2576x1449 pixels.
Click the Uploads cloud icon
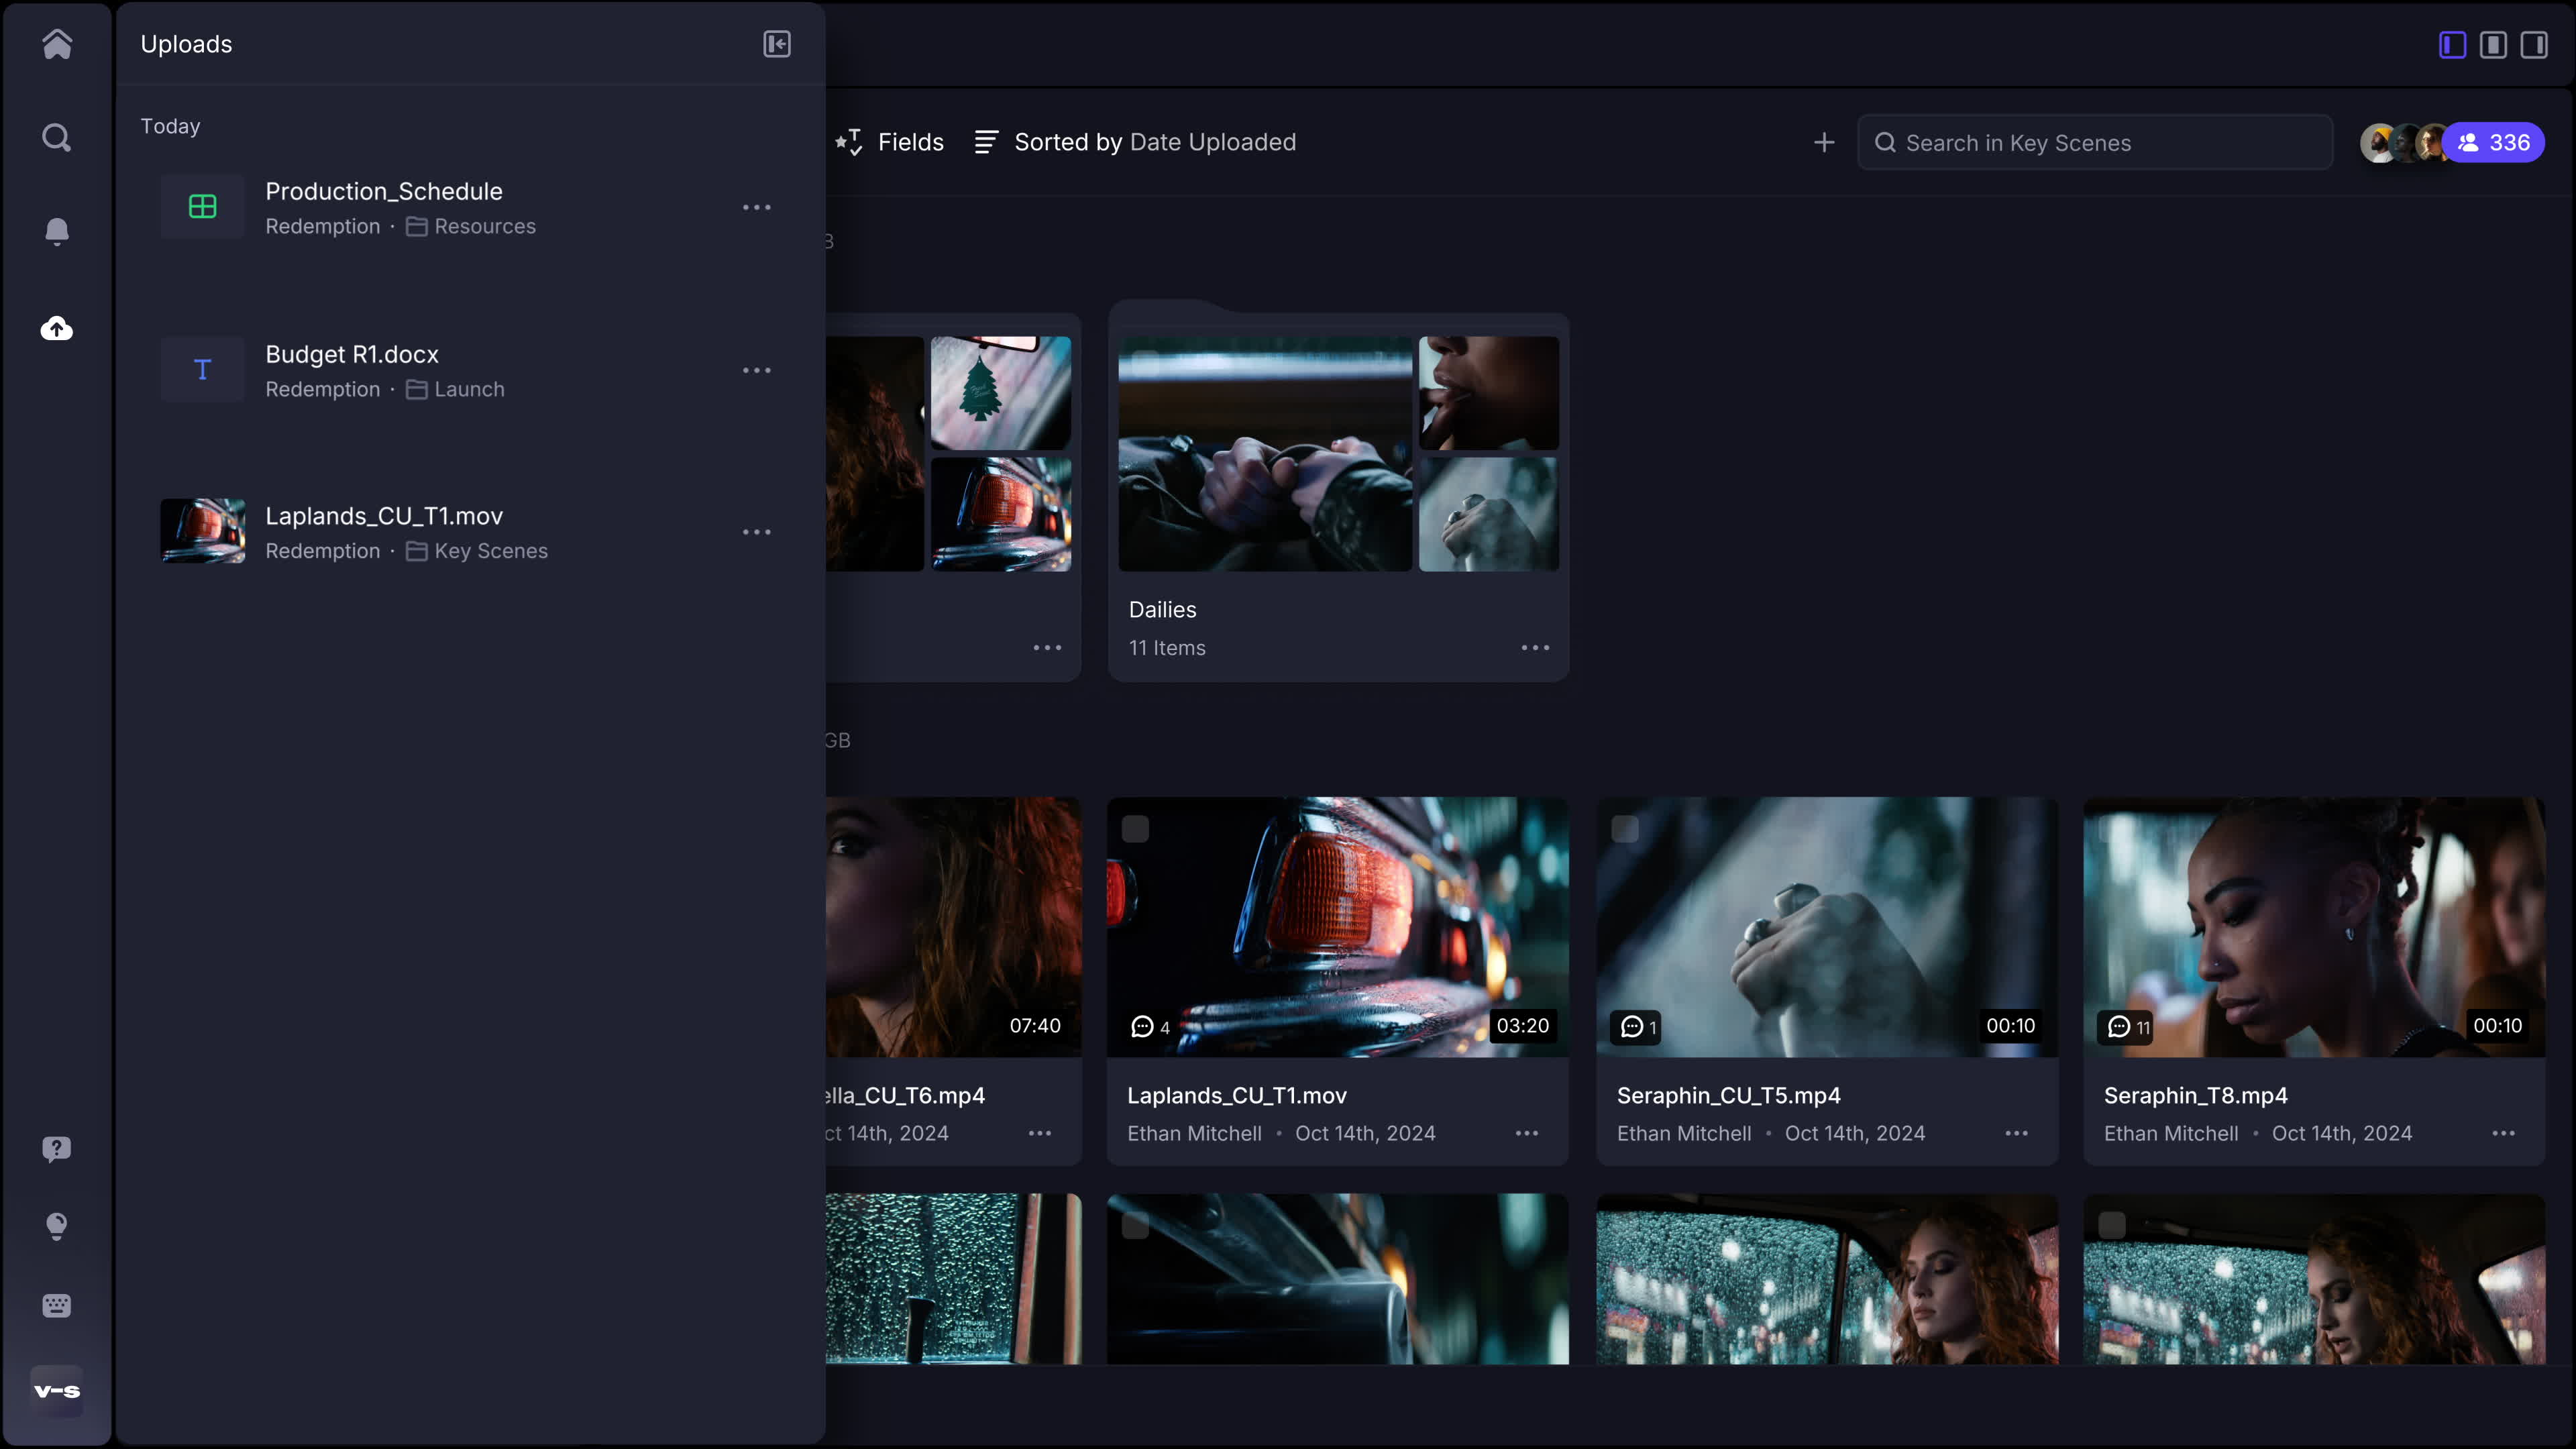(x=57, y=328)
